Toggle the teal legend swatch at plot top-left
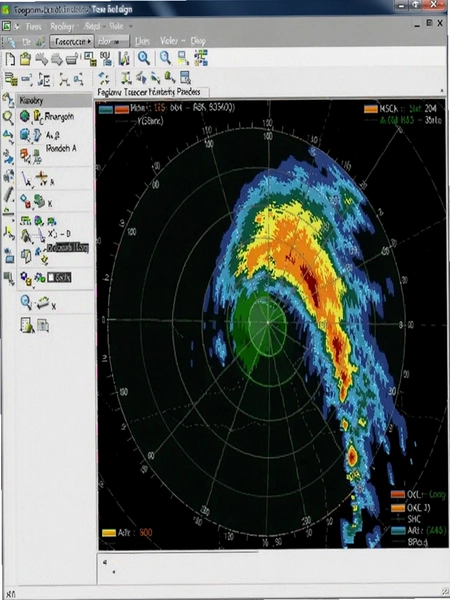Screen dimensions: 450x600 coord(106,109)
